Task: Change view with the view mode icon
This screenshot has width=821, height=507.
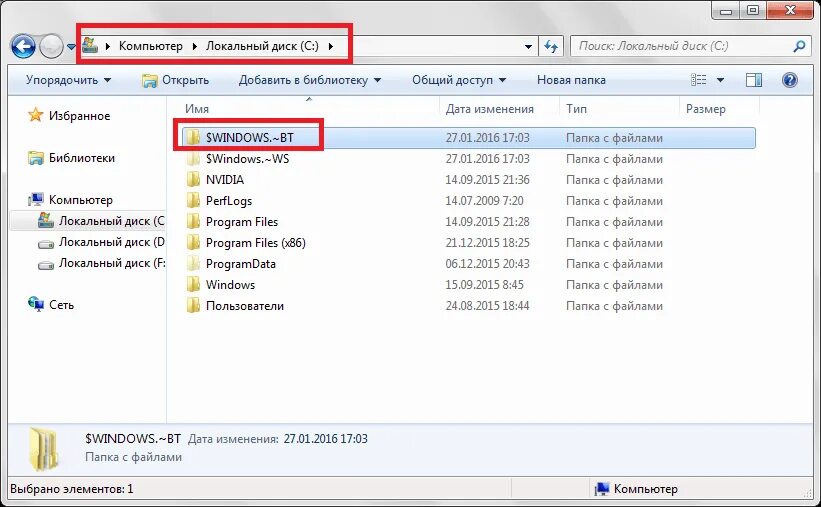Action: point(698,80)
